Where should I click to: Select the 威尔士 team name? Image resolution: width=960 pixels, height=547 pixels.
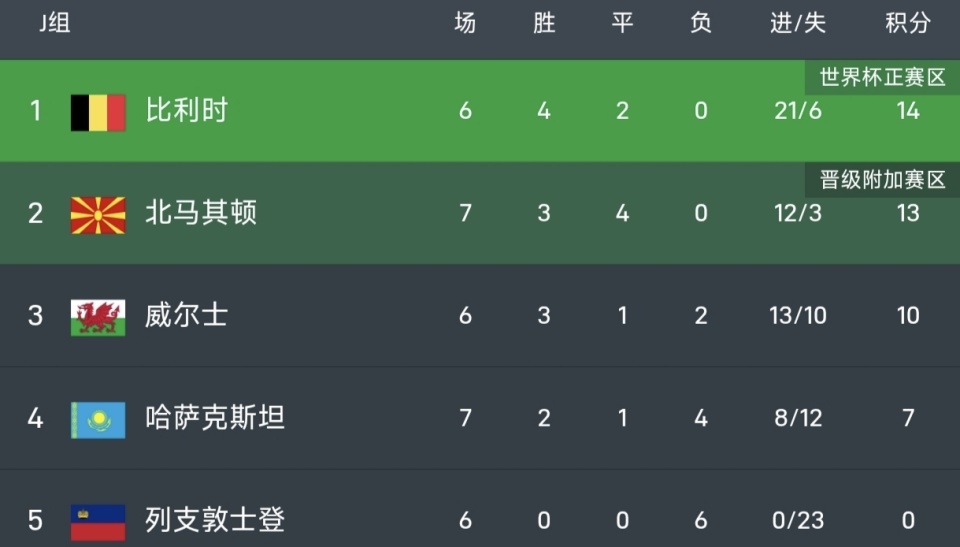pos(187,316)
